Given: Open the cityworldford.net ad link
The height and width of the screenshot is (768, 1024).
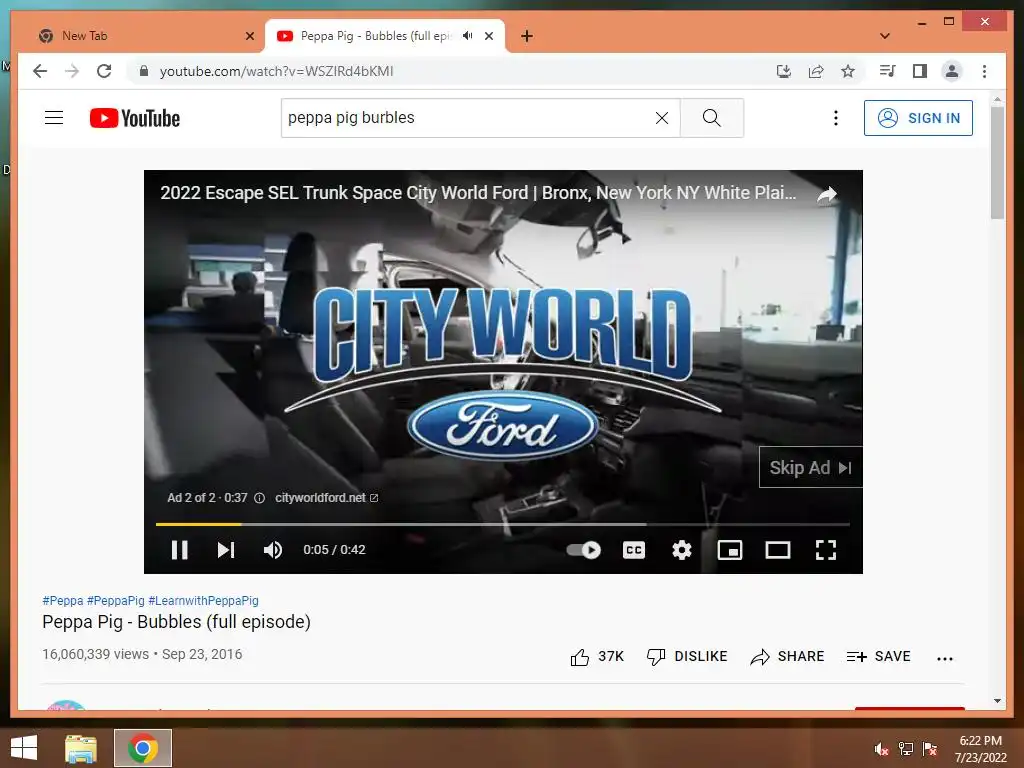Looking at the screenshot, I should point(327,498).
